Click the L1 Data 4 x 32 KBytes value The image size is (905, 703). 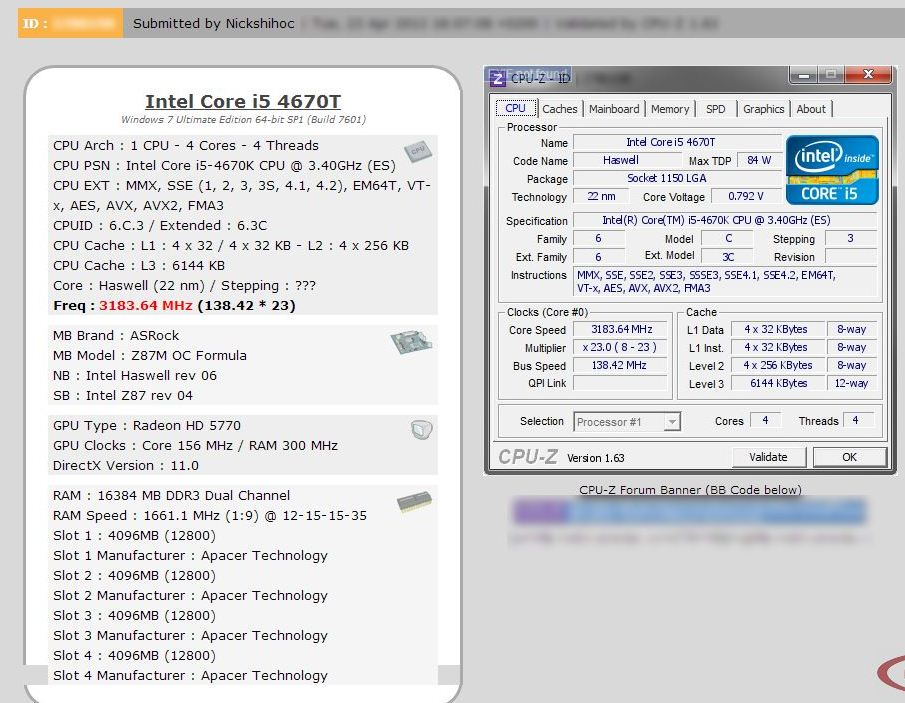[777, 330]
